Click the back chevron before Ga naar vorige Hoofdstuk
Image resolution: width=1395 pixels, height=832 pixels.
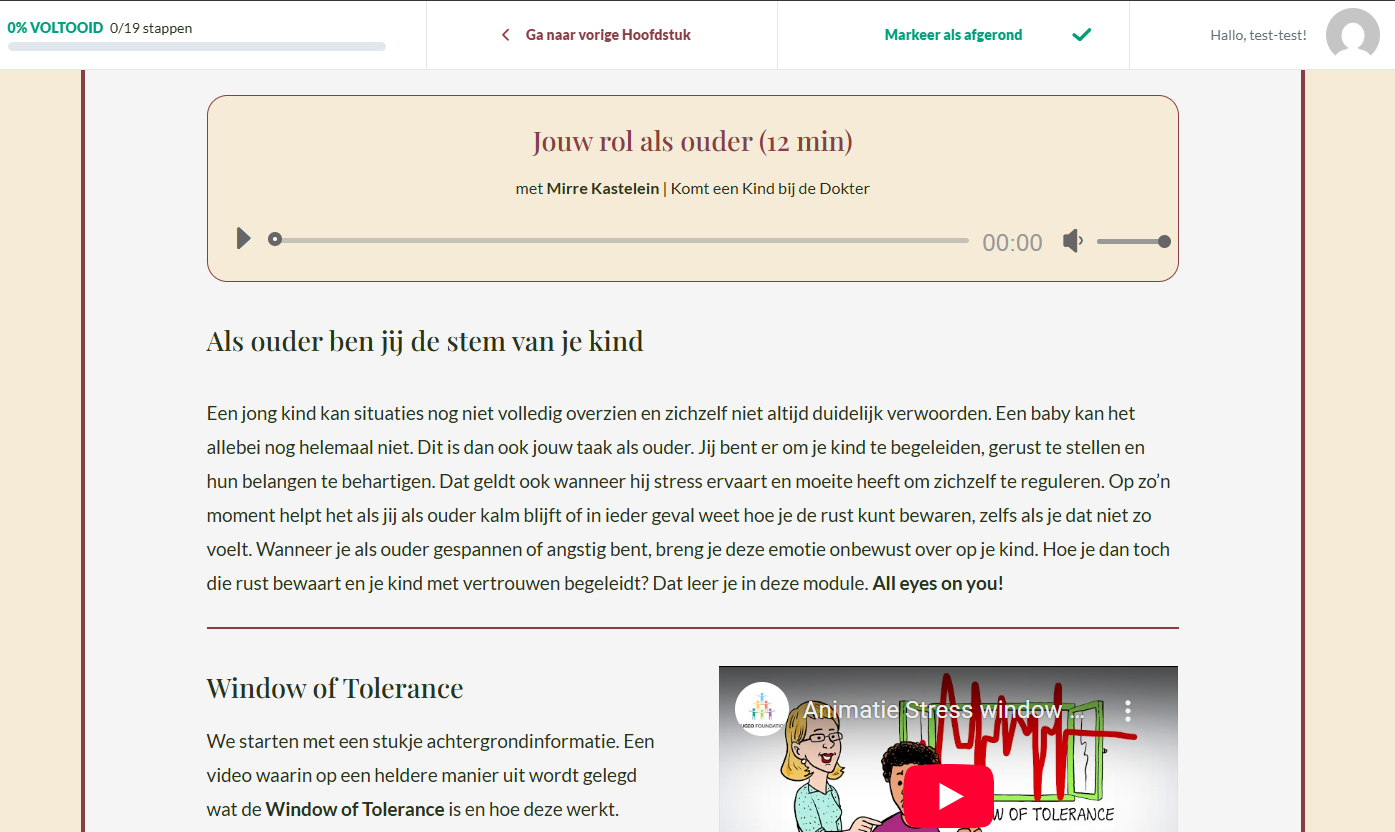(x=505, y=33)
